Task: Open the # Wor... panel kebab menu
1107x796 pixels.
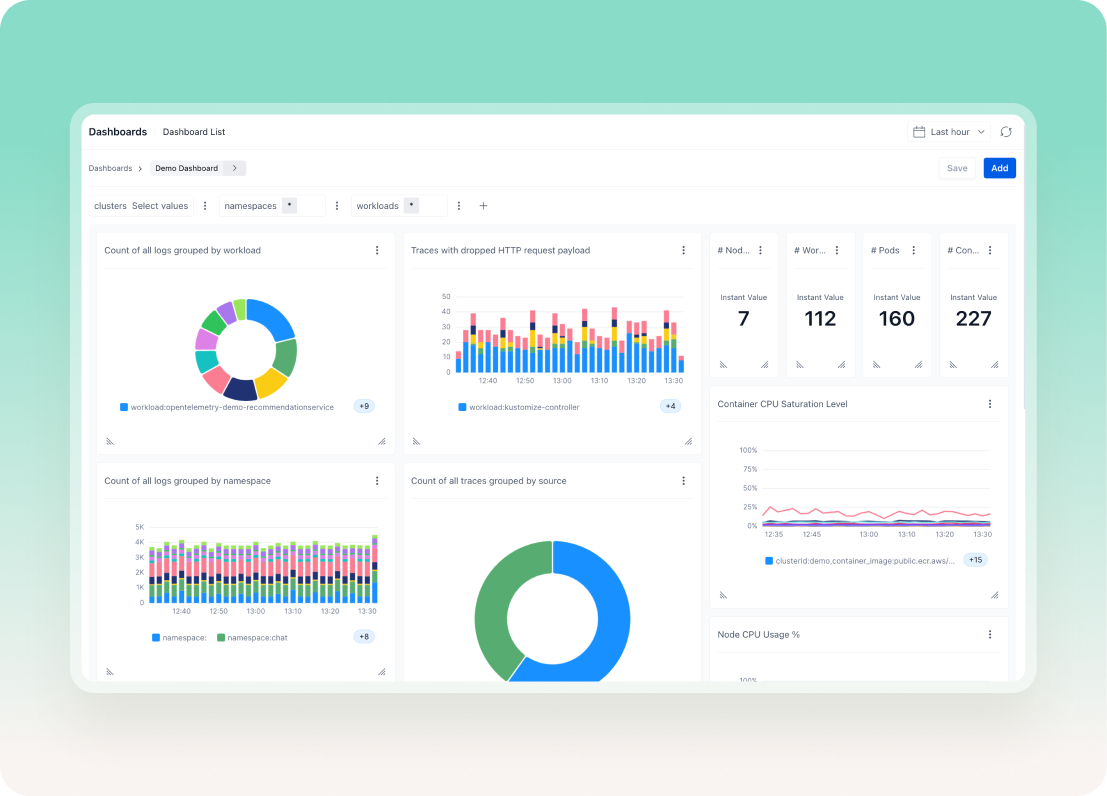Action: click(837, 251)
